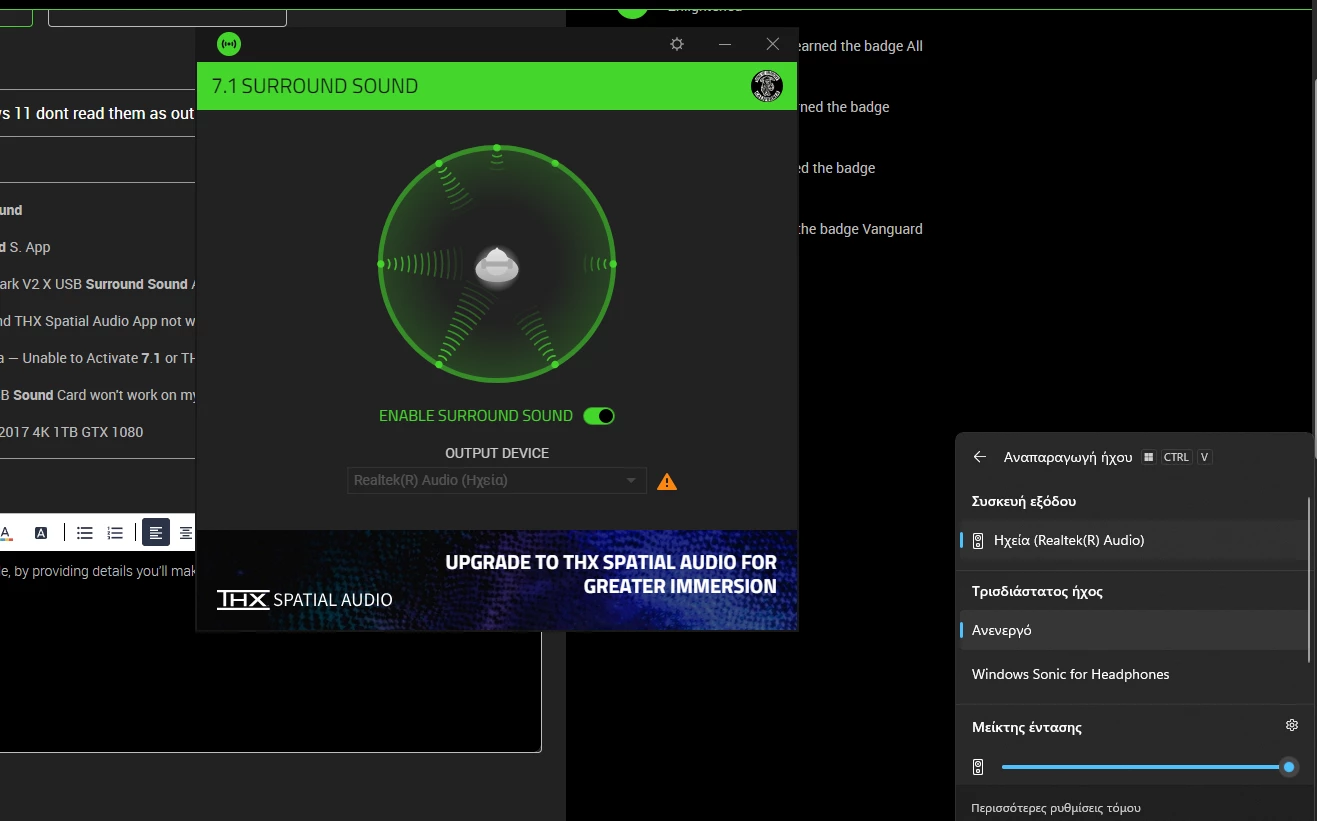Click the '7.1 SURROUND SOUND' header title
Image resolution: width=1317 pixels, height=821 pixels.
coord(315,86)
